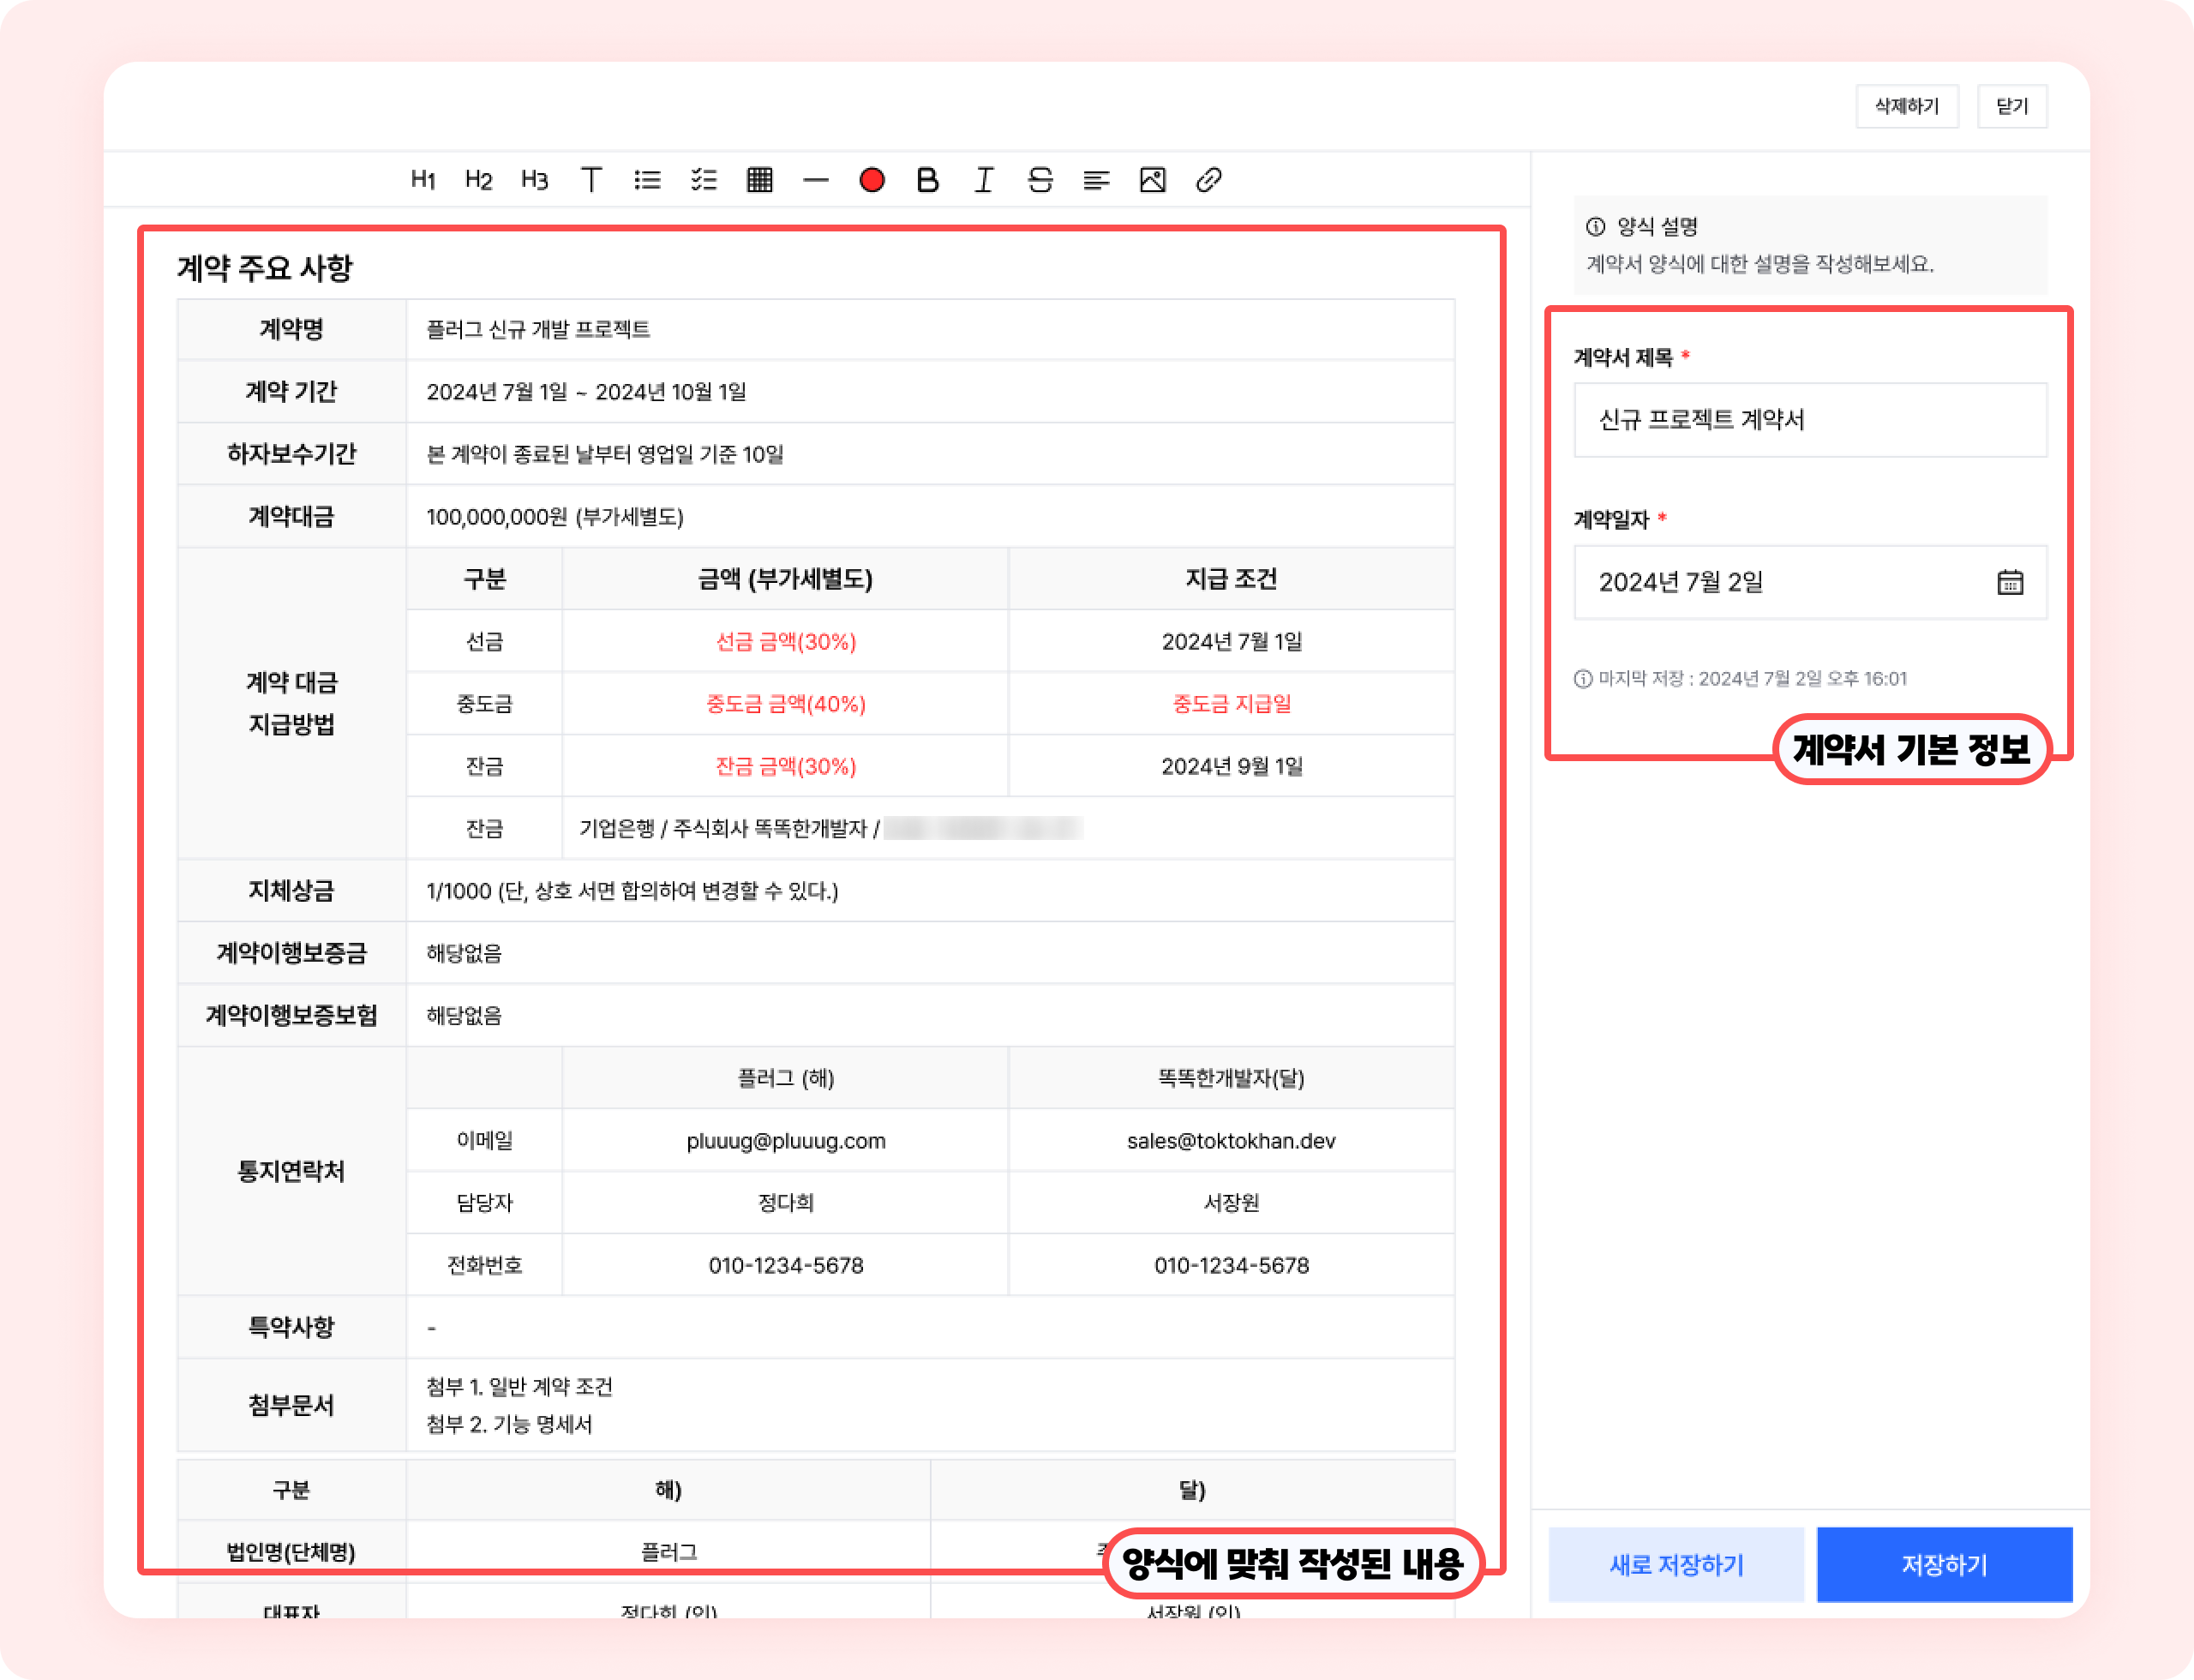This screenshot has height=1680, width=2194.
Task: Open calendar picker for 계약일자
Action: (x=2010, y=582)
